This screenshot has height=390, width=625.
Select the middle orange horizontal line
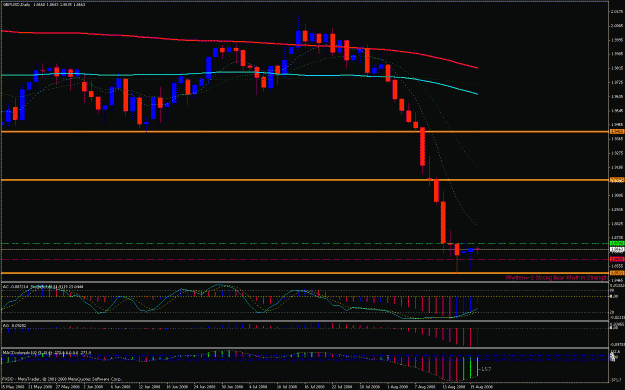[x=305, y=180]
